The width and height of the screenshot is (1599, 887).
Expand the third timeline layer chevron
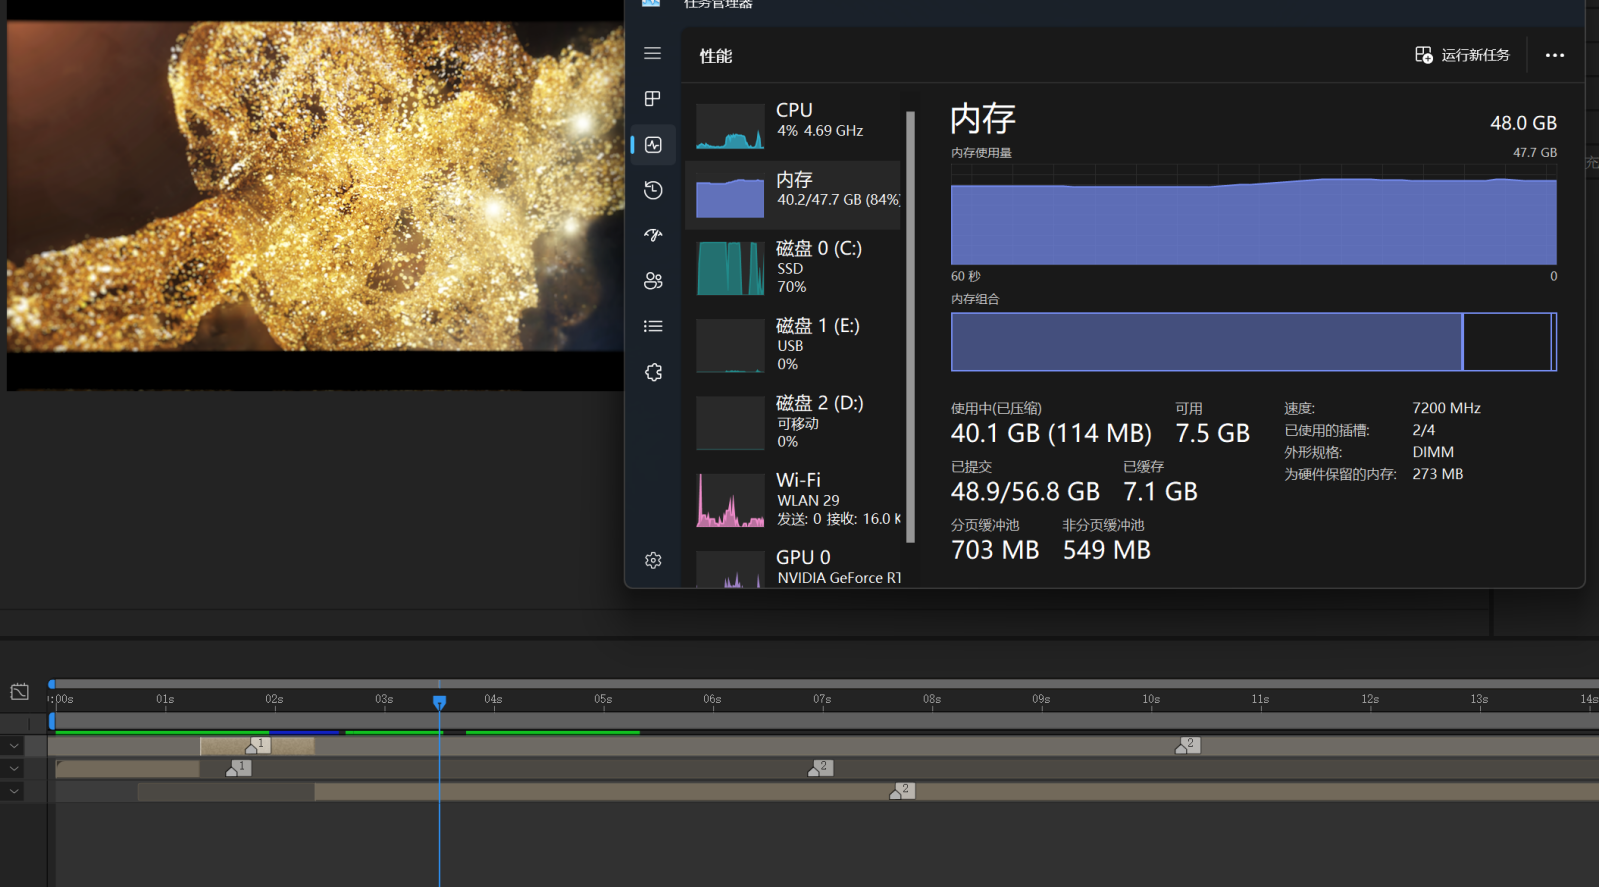coord(13,791)
